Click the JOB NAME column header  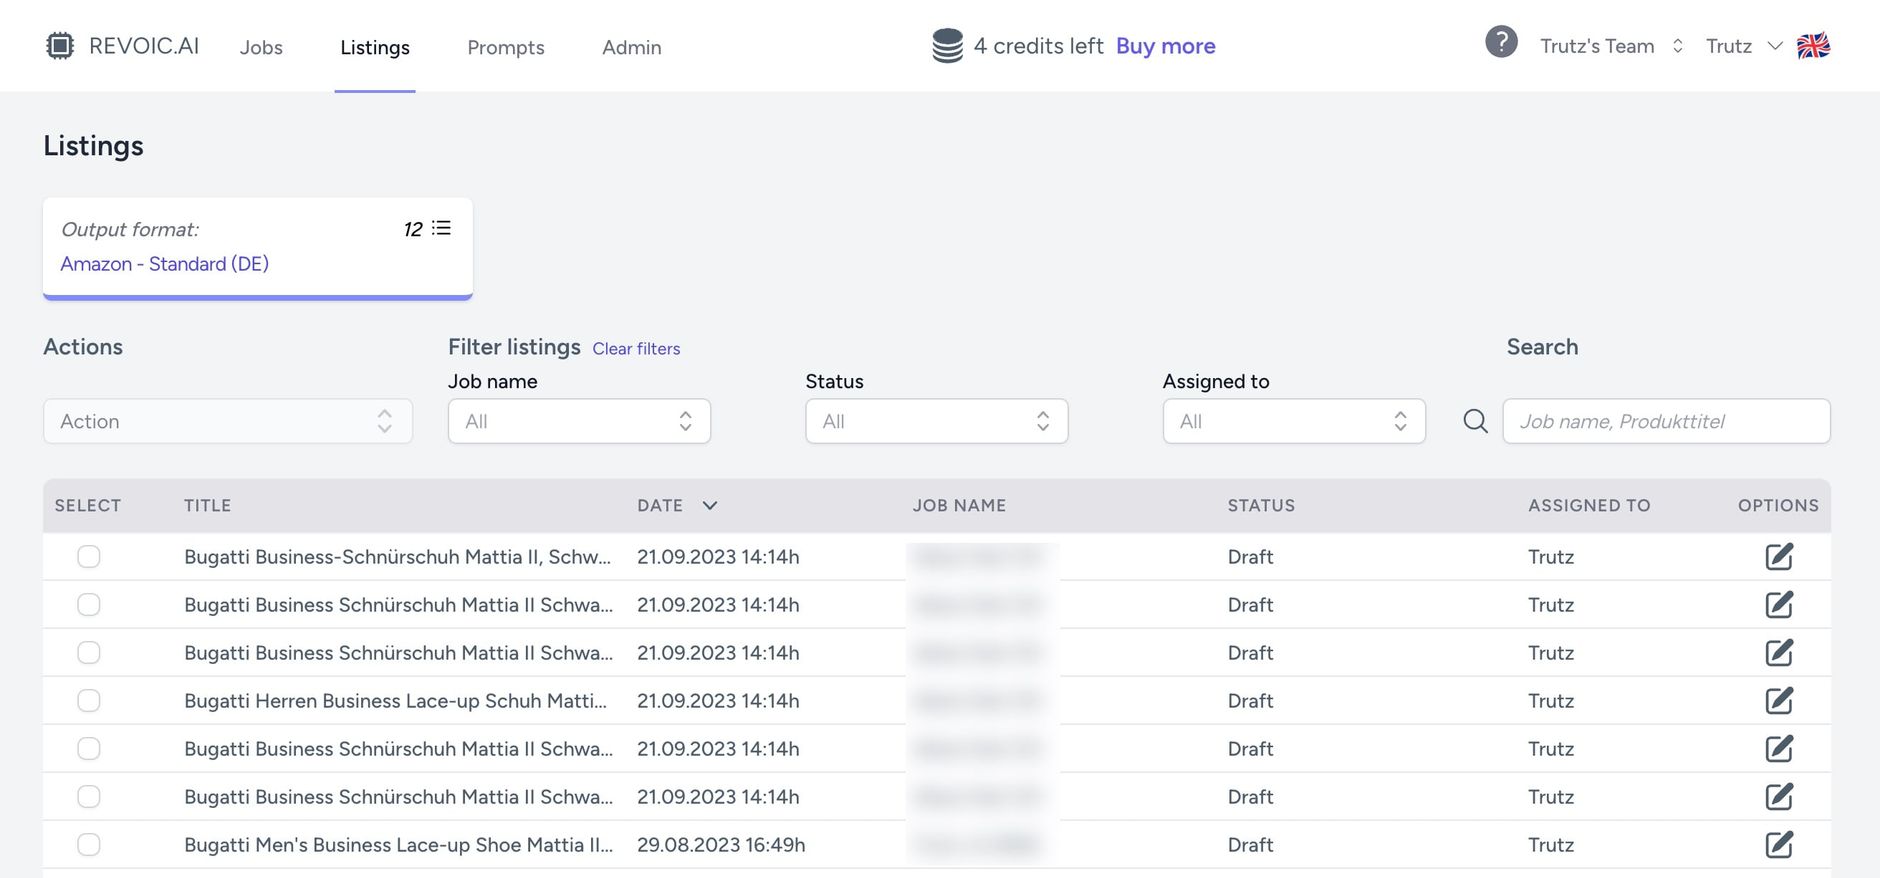pos(959,505)
